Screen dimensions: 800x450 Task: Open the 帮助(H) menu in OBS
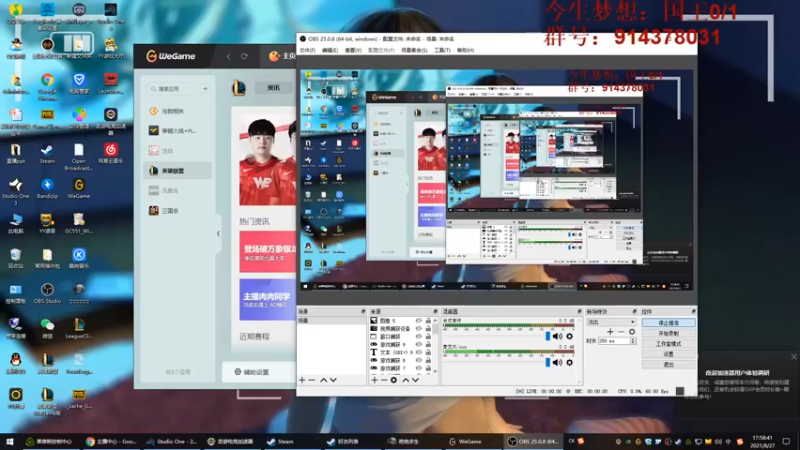pyautogui.click(x=465, y=50)
